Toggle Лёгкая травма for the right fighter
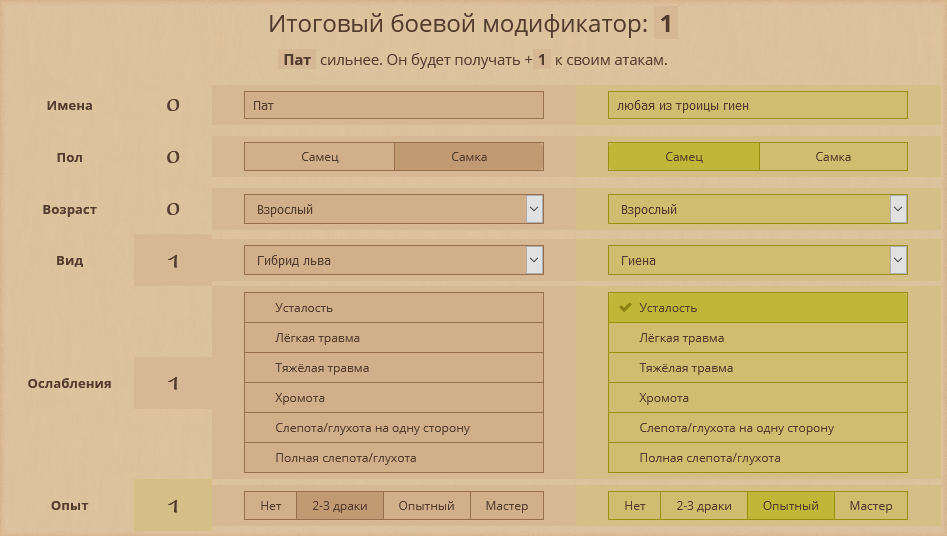Screen dimensions: 947x536 [757, 338]
